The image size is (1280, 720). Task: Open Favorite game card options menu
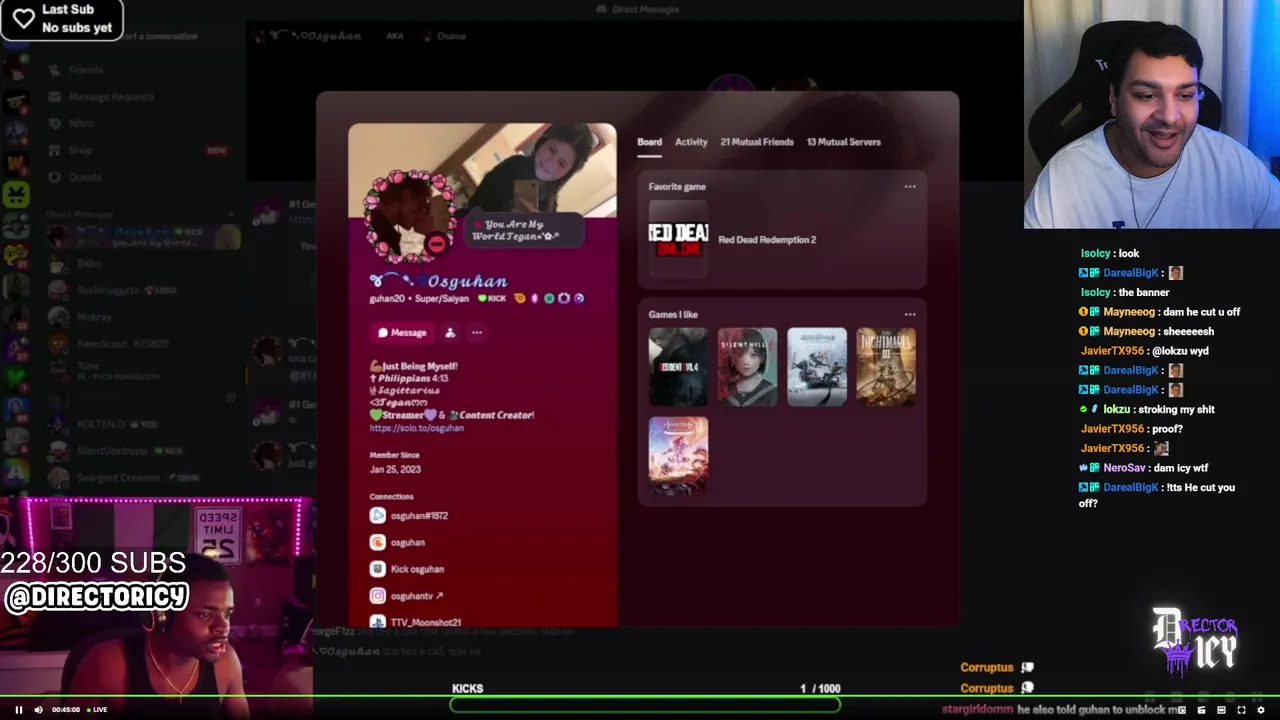(910, 187)
